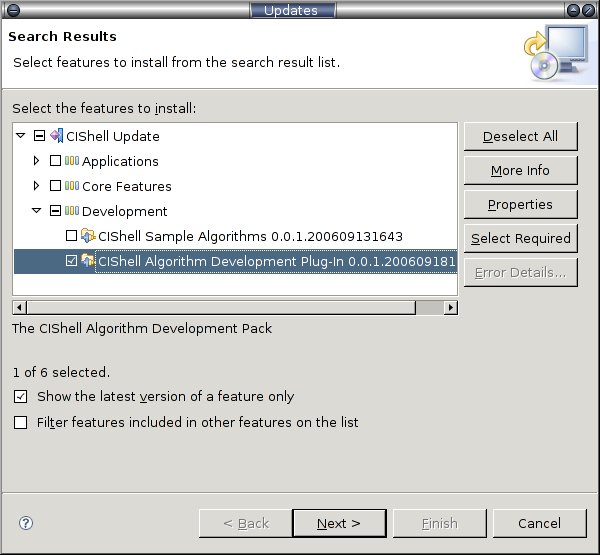This screenshot has height=555, width=600.
Task: Collapse the CIShell Update tree node
Action: pyautogui.click(x=21, y=135)
